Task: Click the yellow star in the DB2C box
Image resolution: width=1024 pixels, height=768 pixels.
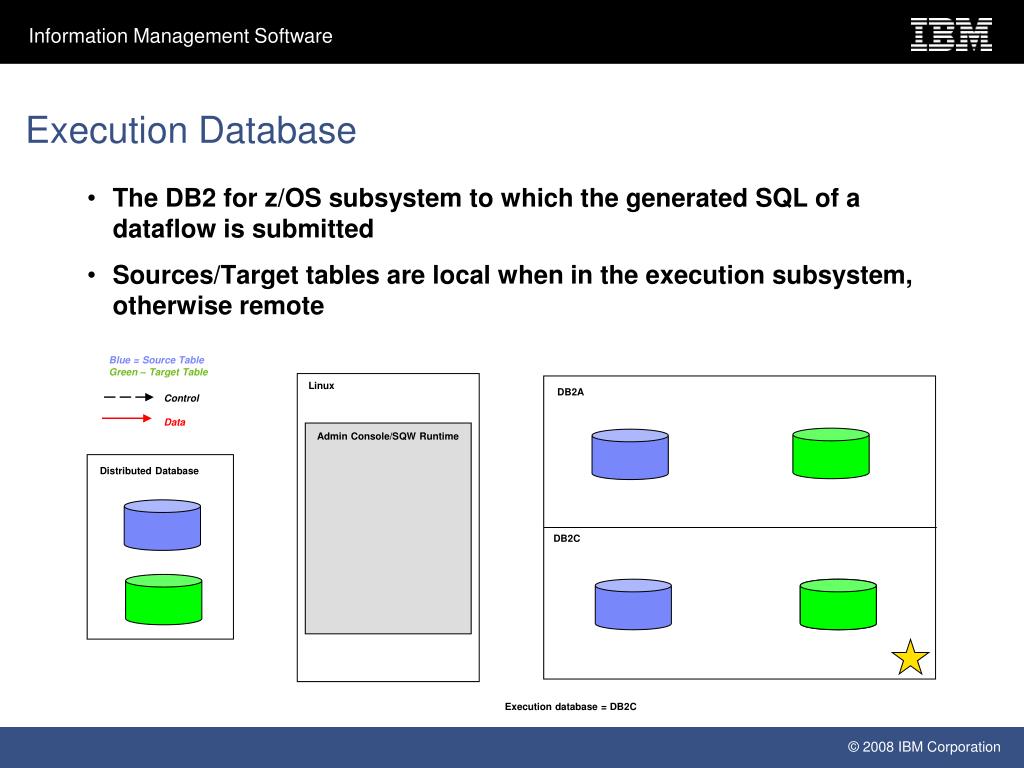Action: pyautogui.click(x=910, y=657)
